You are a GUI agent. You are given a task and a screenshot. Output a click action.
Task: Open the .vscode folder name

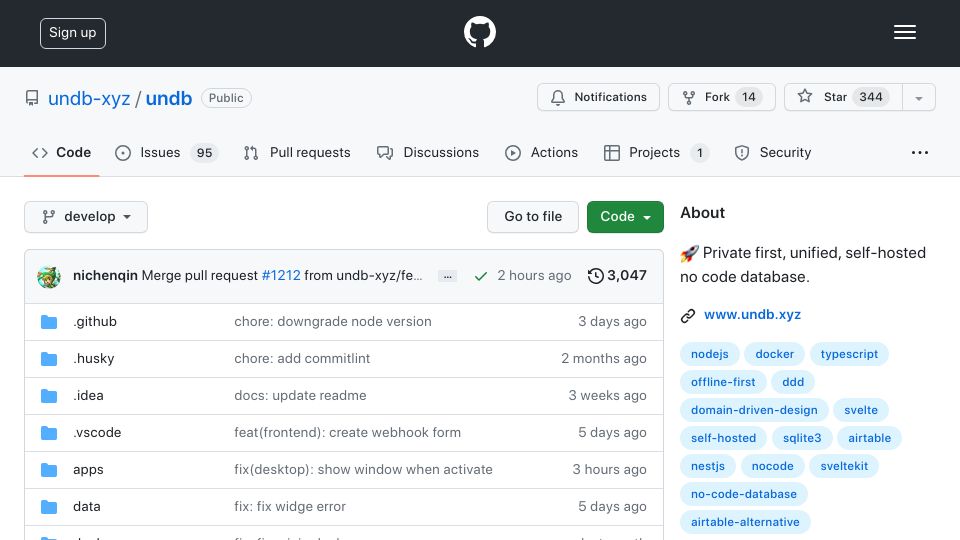tap(97, 433)
